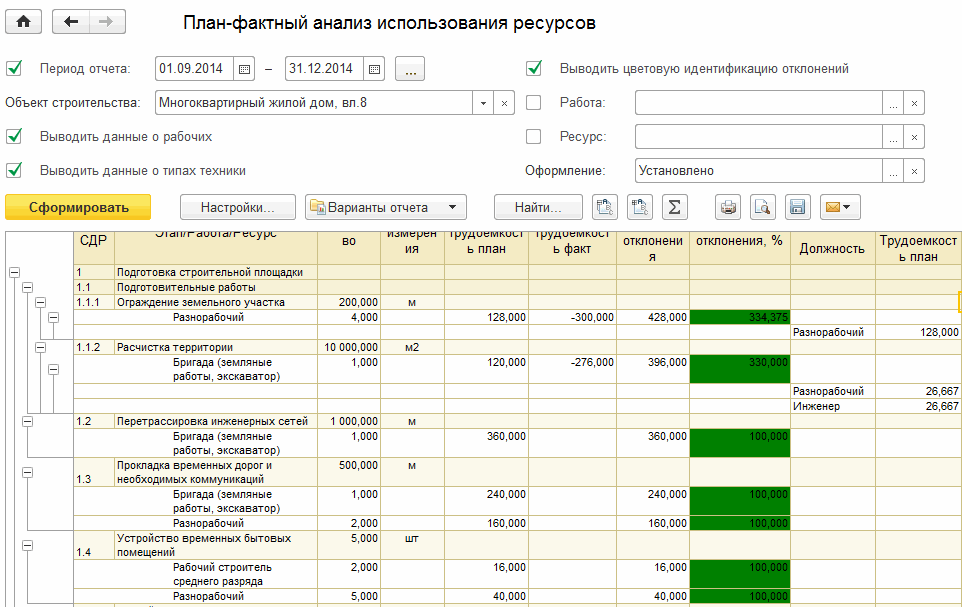
Task: Open the Настройки... button
Action: tap(238, 207)
